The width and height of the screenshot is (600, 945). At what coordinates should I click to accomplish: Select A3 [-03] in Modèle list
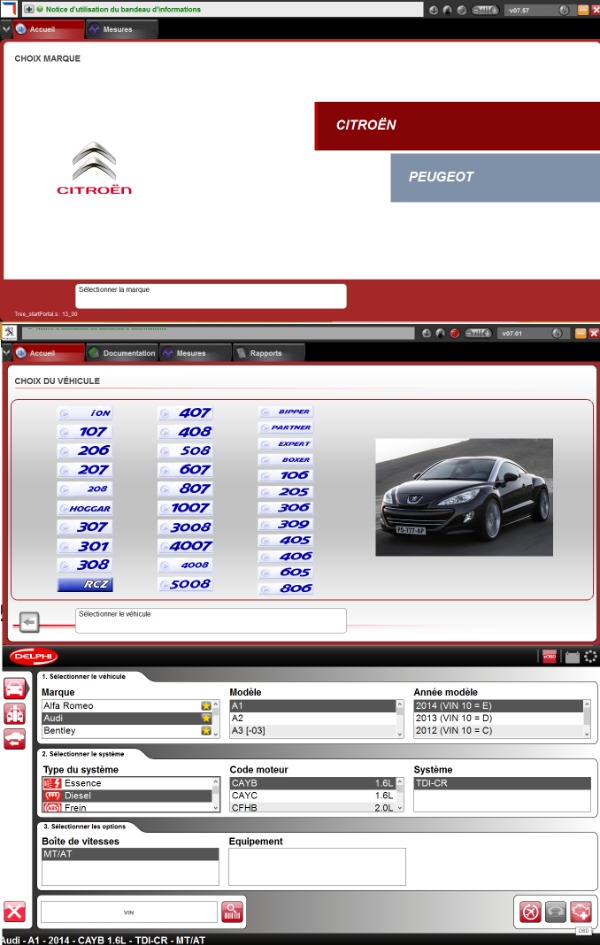[312, 730]
